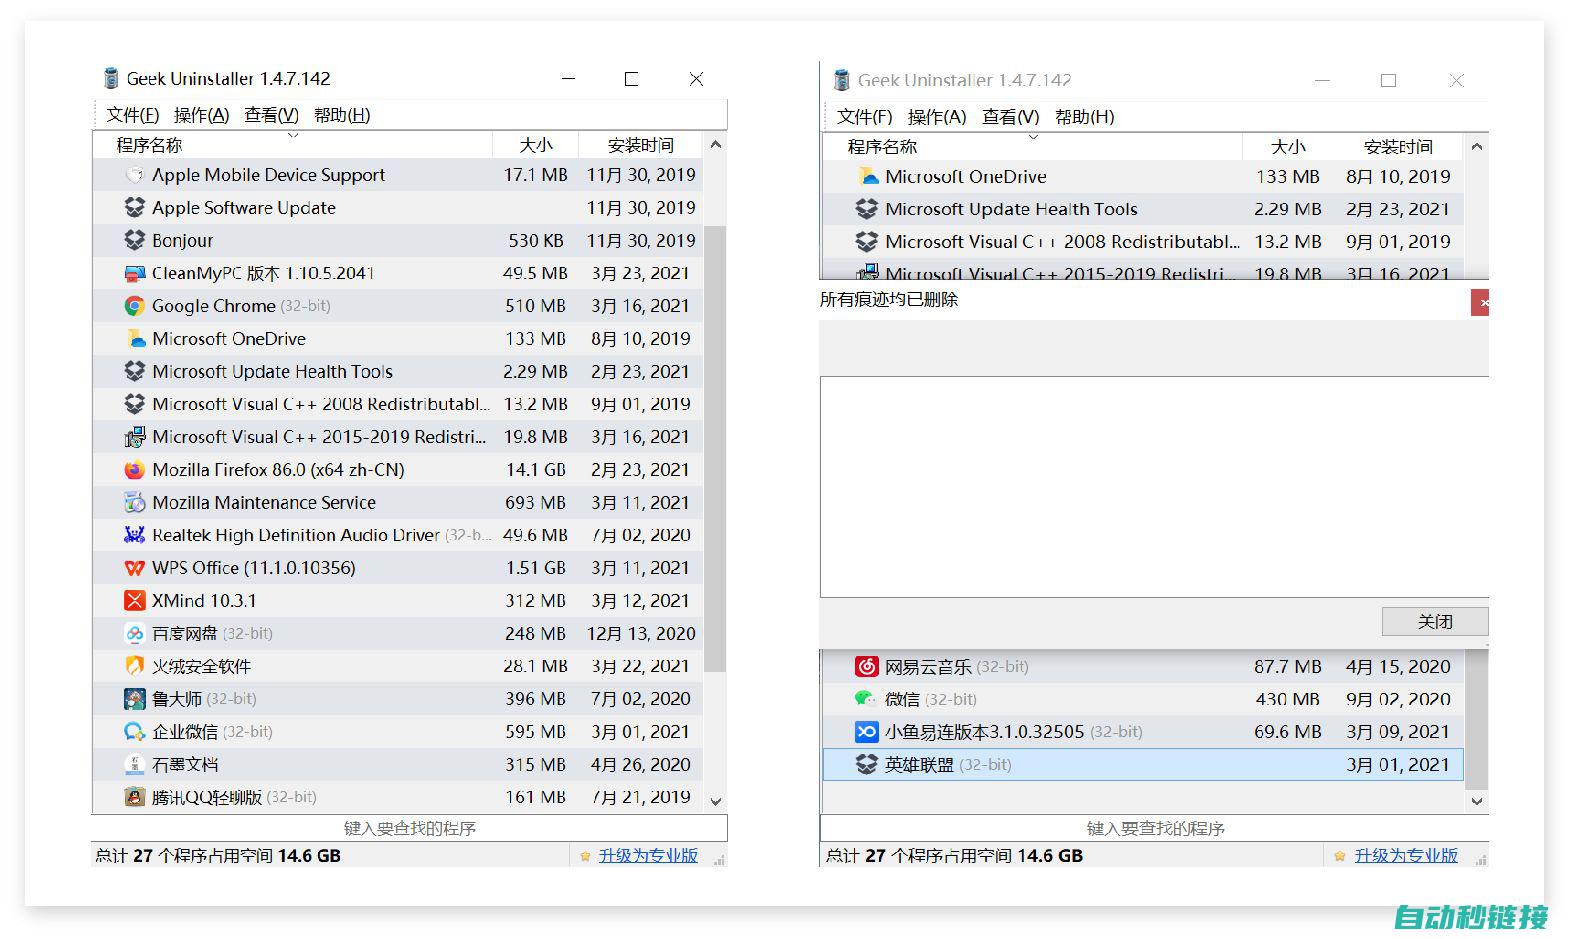Open 操作(A) menu in right window
Image resolution: width=1574 pixels, height=939 pixels.
937,117
